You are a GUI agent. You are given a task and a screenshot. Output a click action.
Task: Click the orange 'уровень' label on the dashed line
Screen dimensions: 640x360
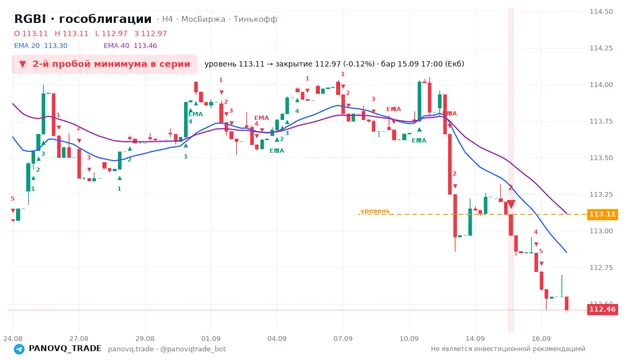(375, 211)
